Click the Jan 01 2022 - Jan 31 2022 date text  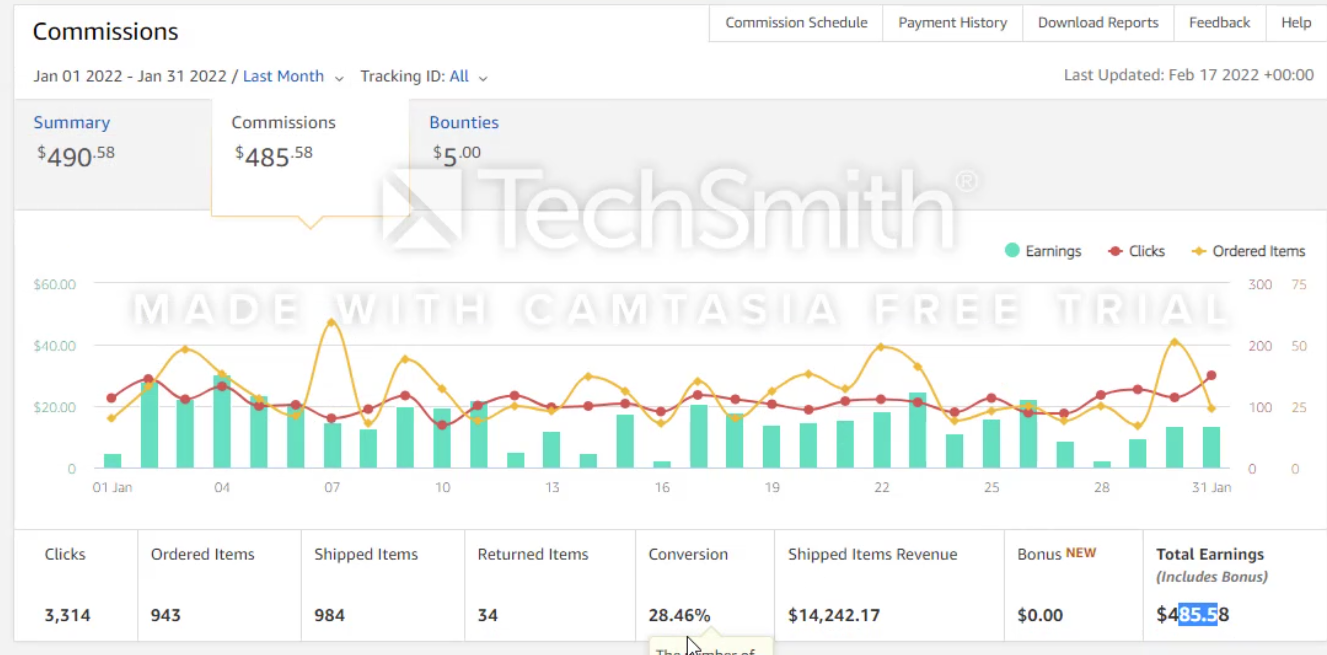[129, 76]
